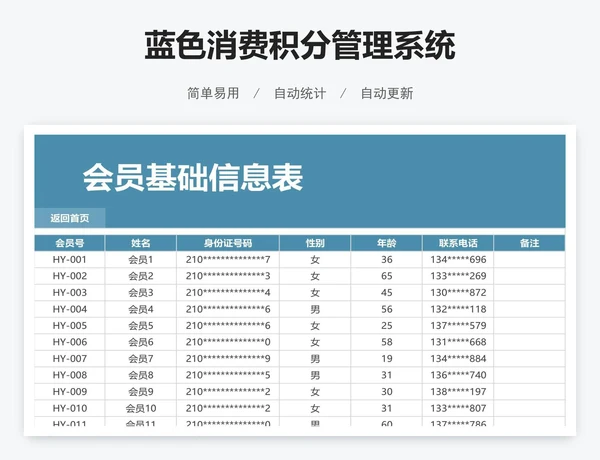Select age cell 25 for HY-005
Viewport: 600px width, 460px height.
pyautogui.click(x=386, y=325)
